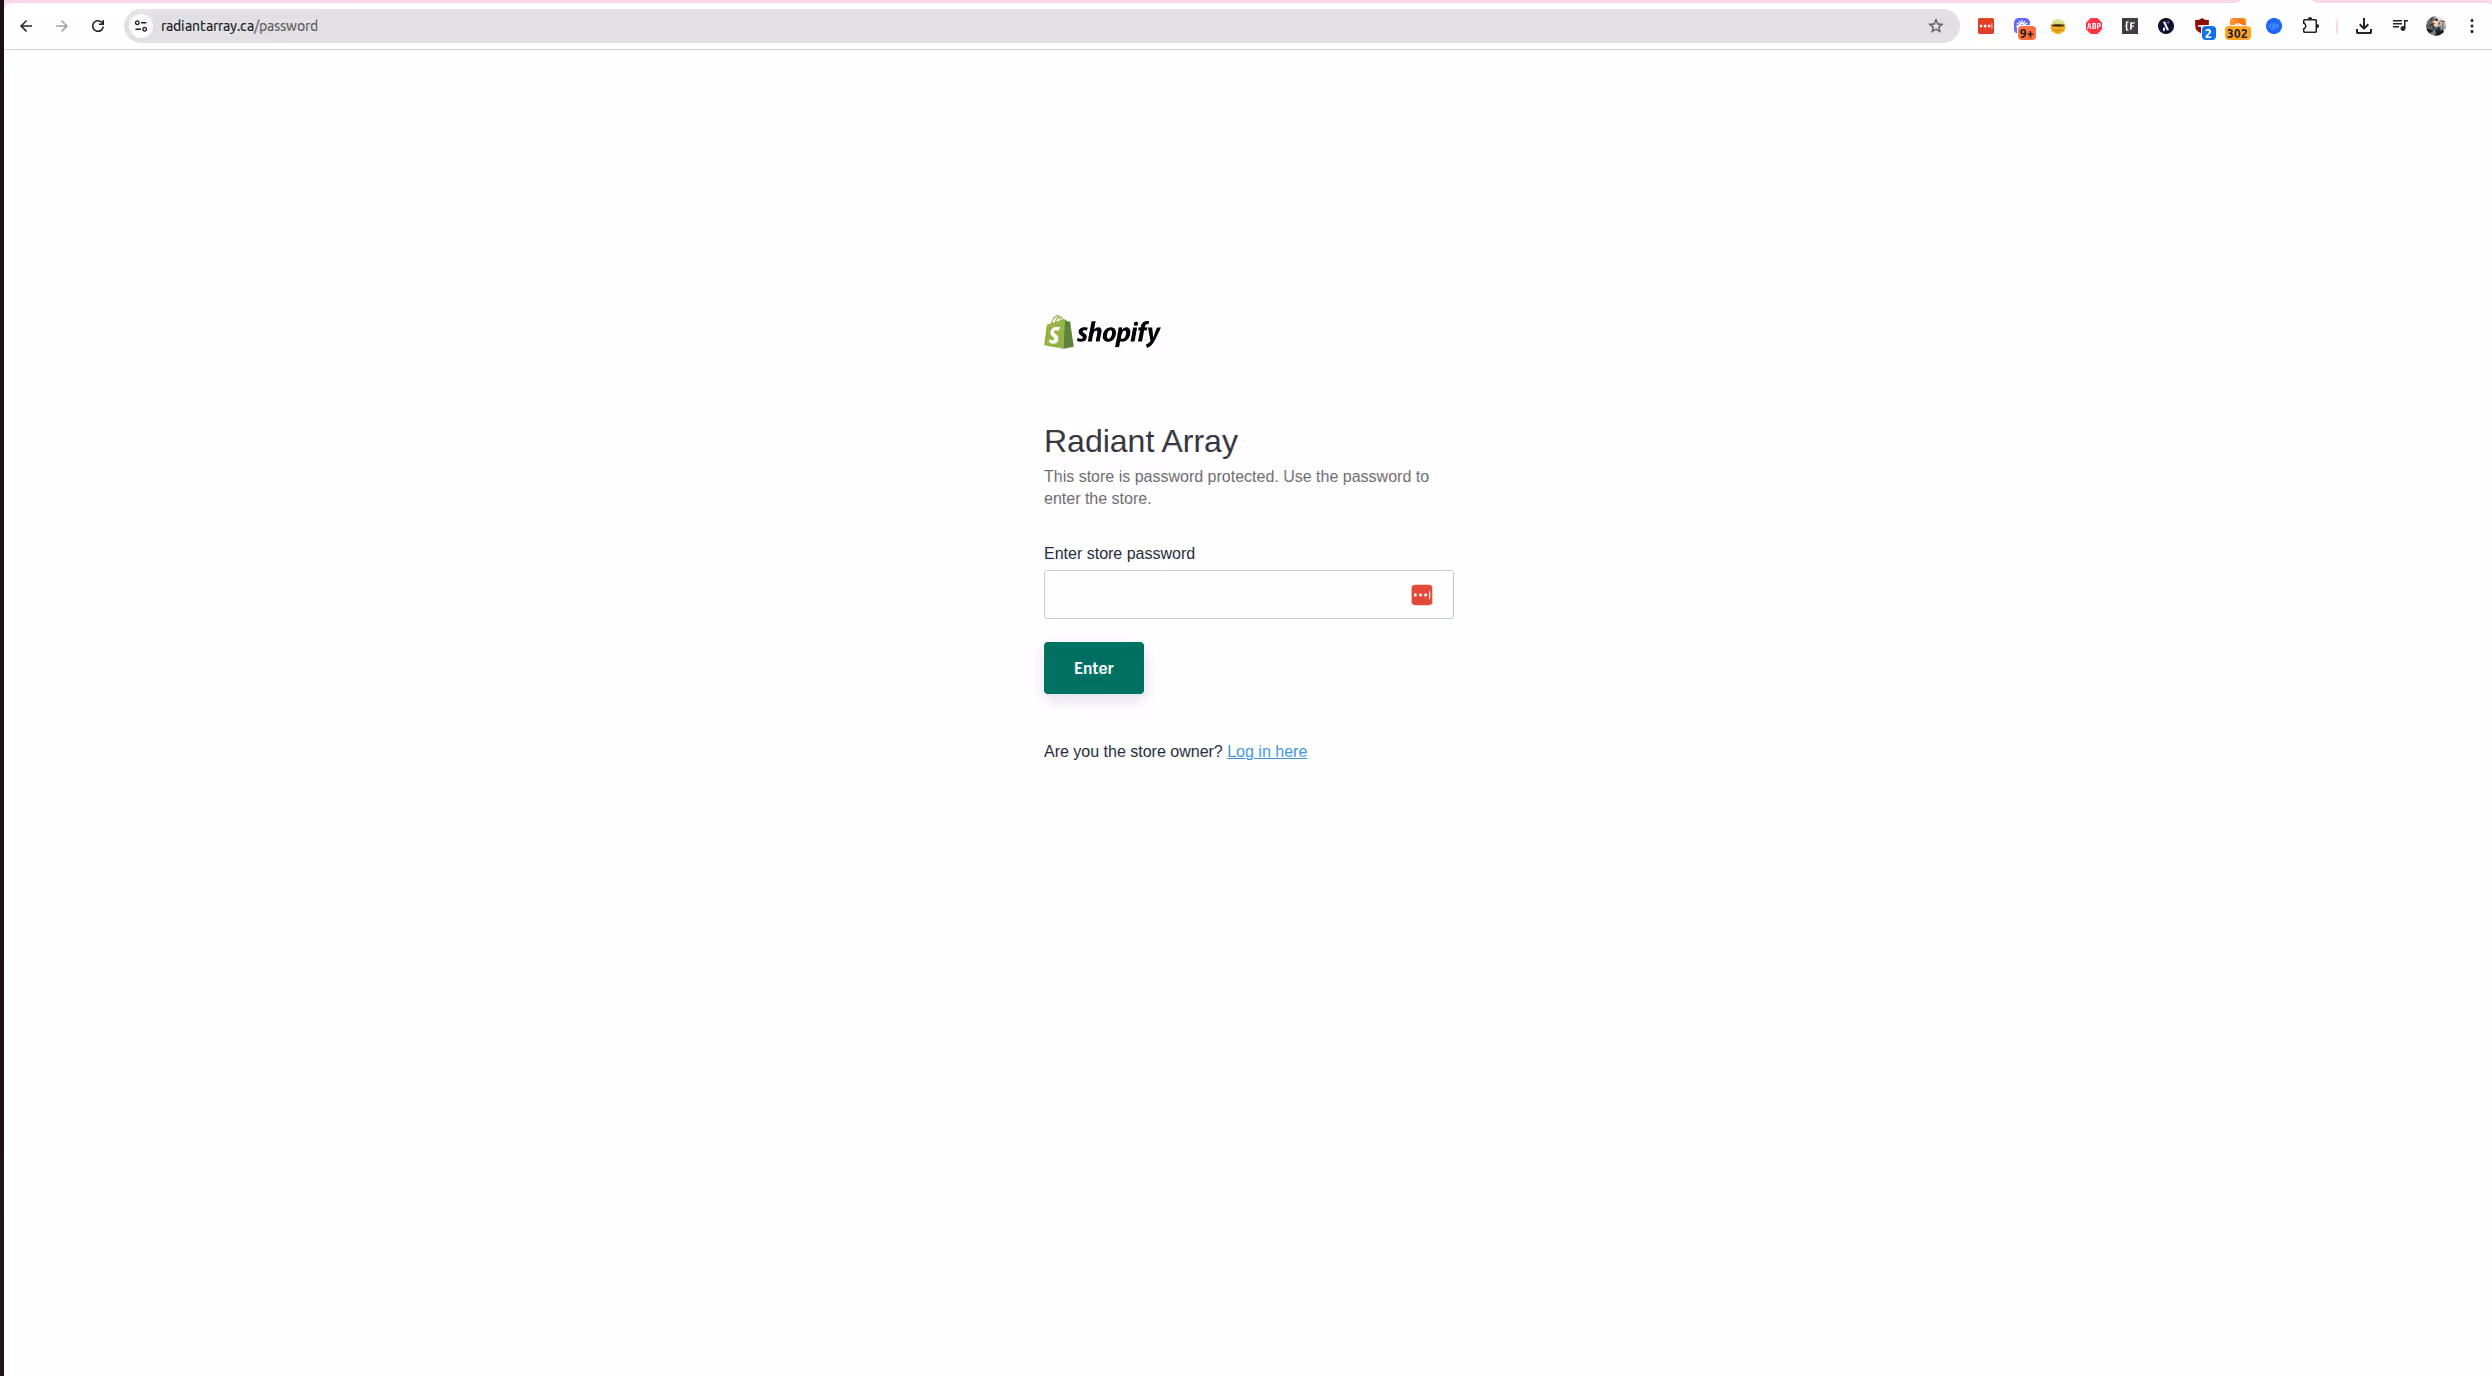
Task: Open the Extensions puzzle-piece menu
Action: point(2310,26)
